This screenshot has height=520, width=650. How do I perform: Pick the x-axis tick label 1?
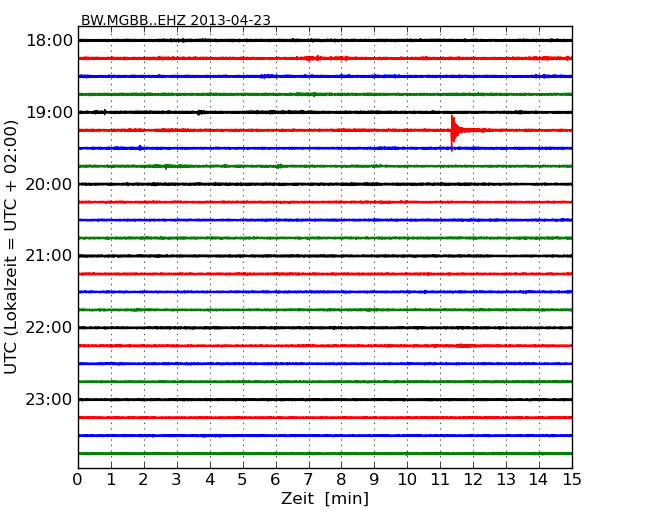[111, 480]
